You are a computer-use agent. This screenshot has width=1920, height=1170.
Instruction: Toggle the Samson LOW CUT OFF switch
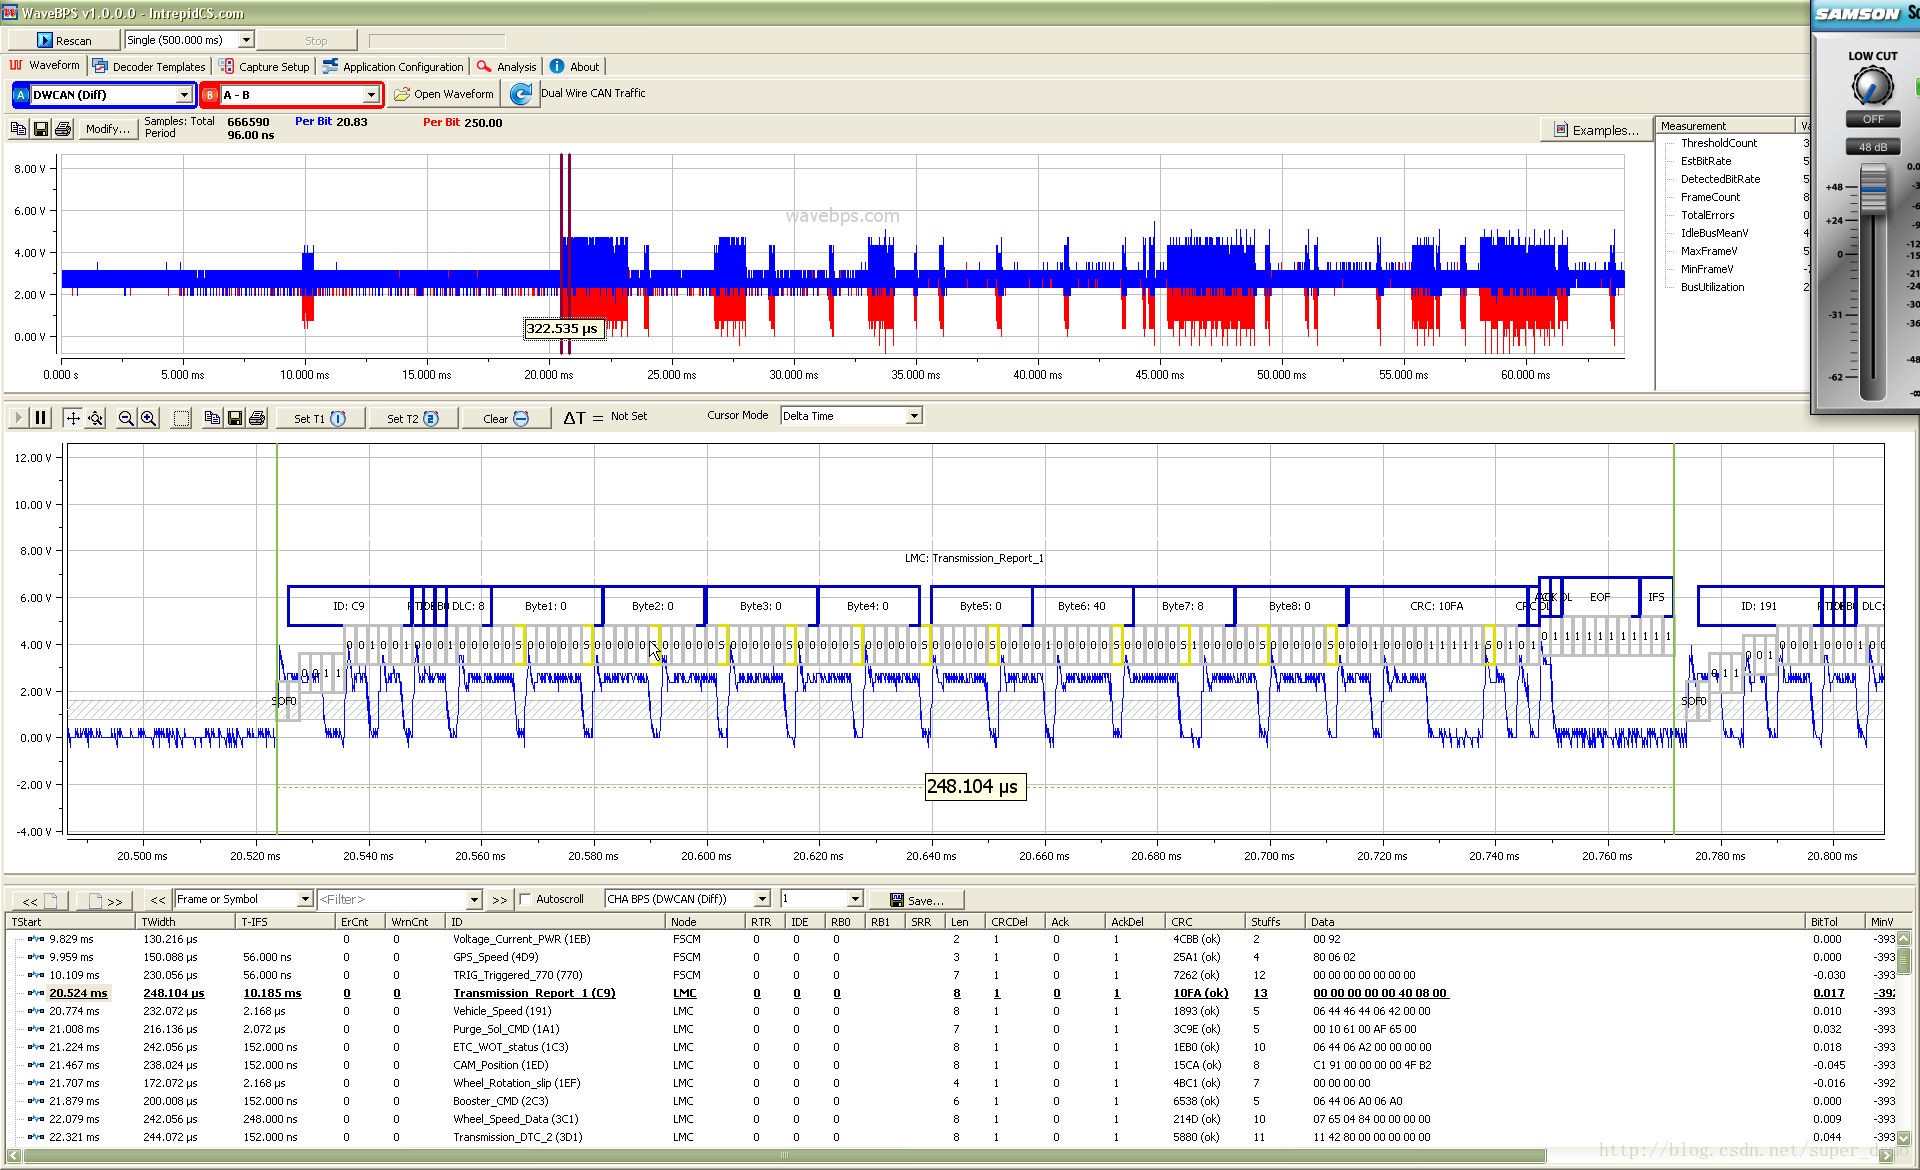tap(1872, 119)
